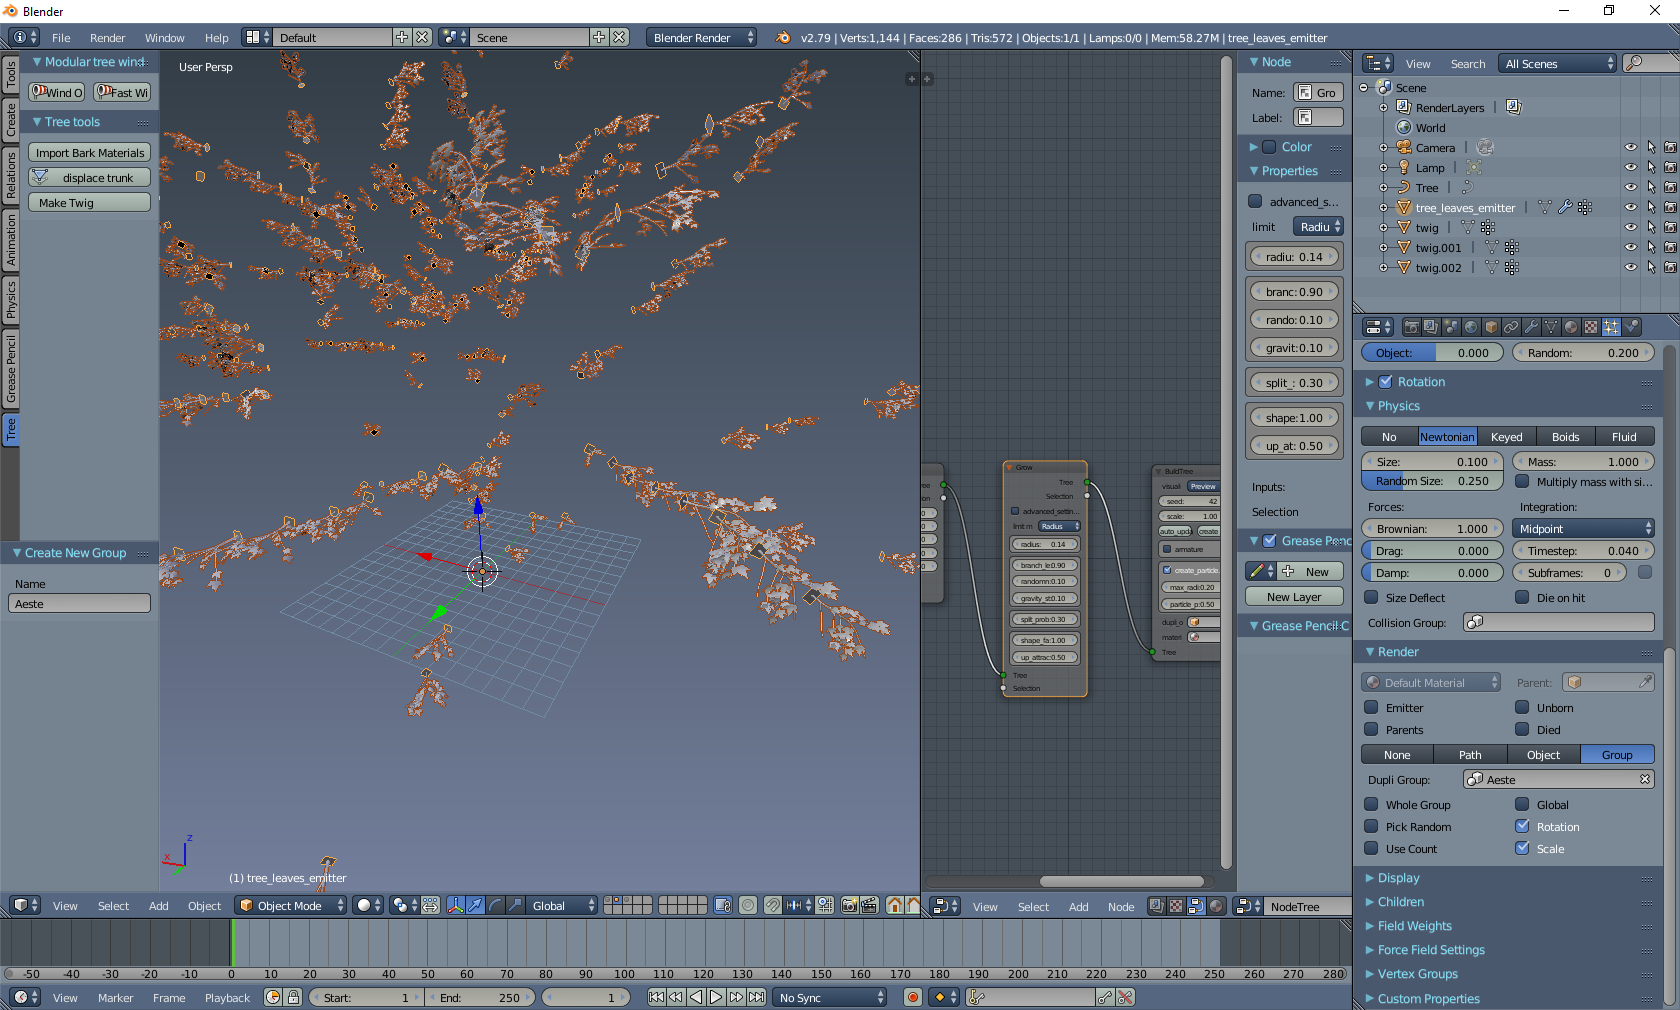Viewport: 1680px width, 1010px height.
Task: Click the displace trunk button
Action: (90, 177)
